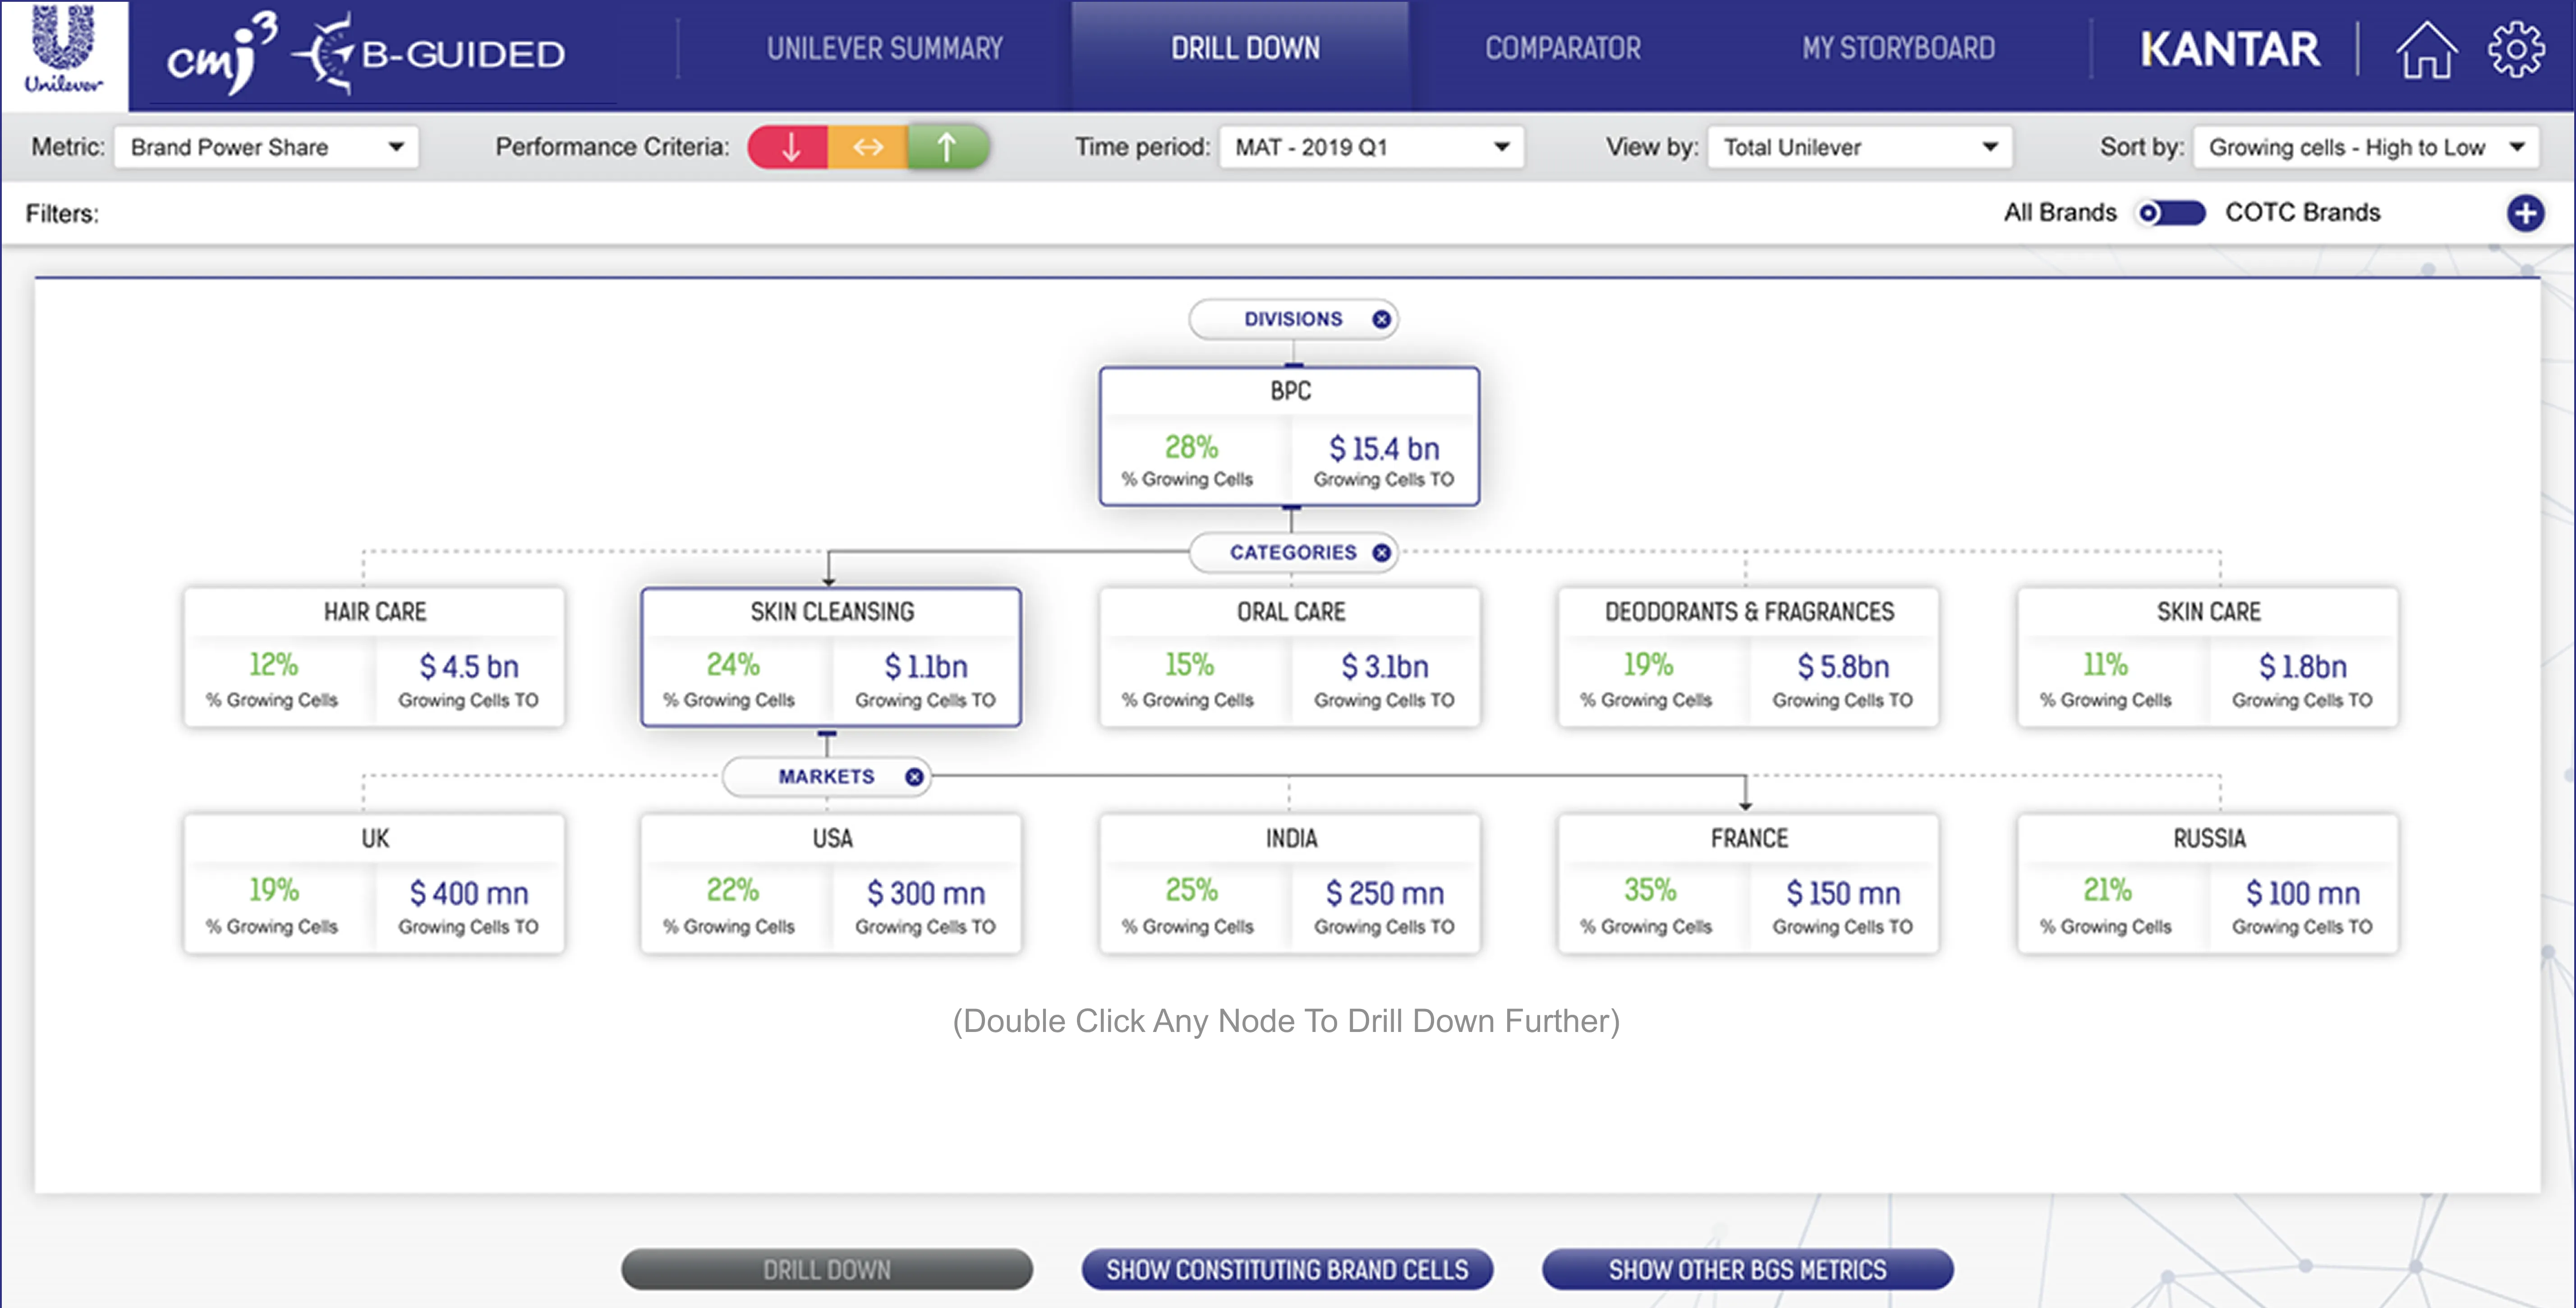Click Show Constituting Brand Cells button
The width and height of the screenshot is (2576, 1308).
point(1287,1269)
